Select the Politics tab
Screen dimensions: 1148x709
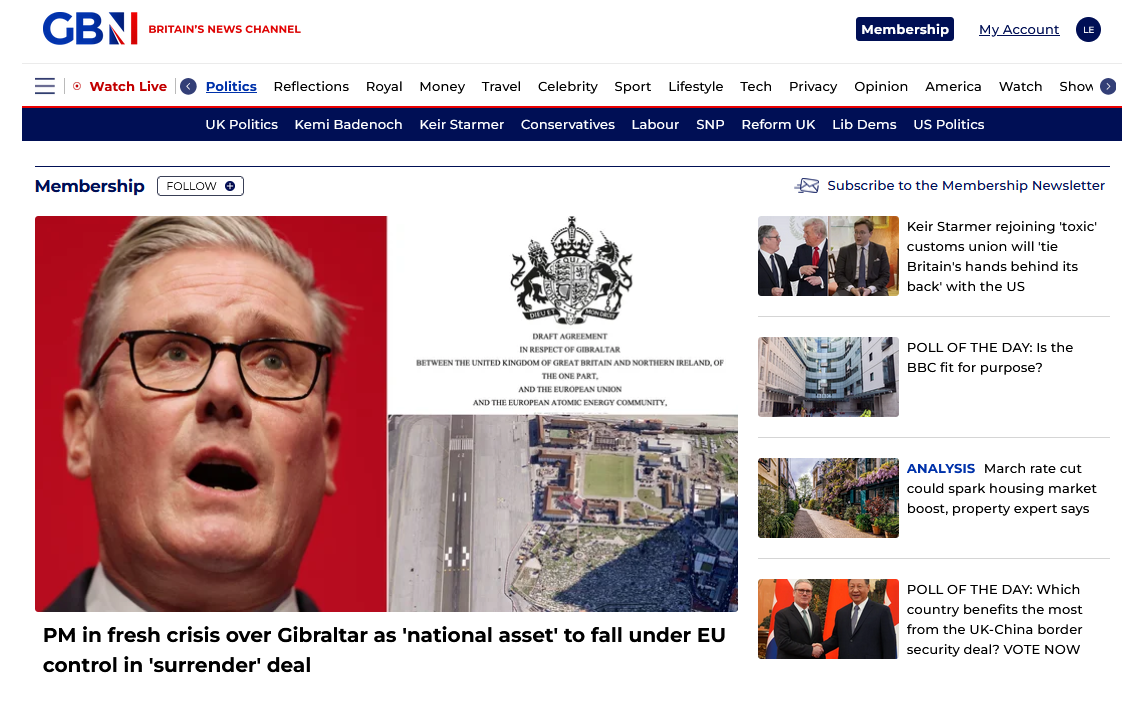[231, 86]
